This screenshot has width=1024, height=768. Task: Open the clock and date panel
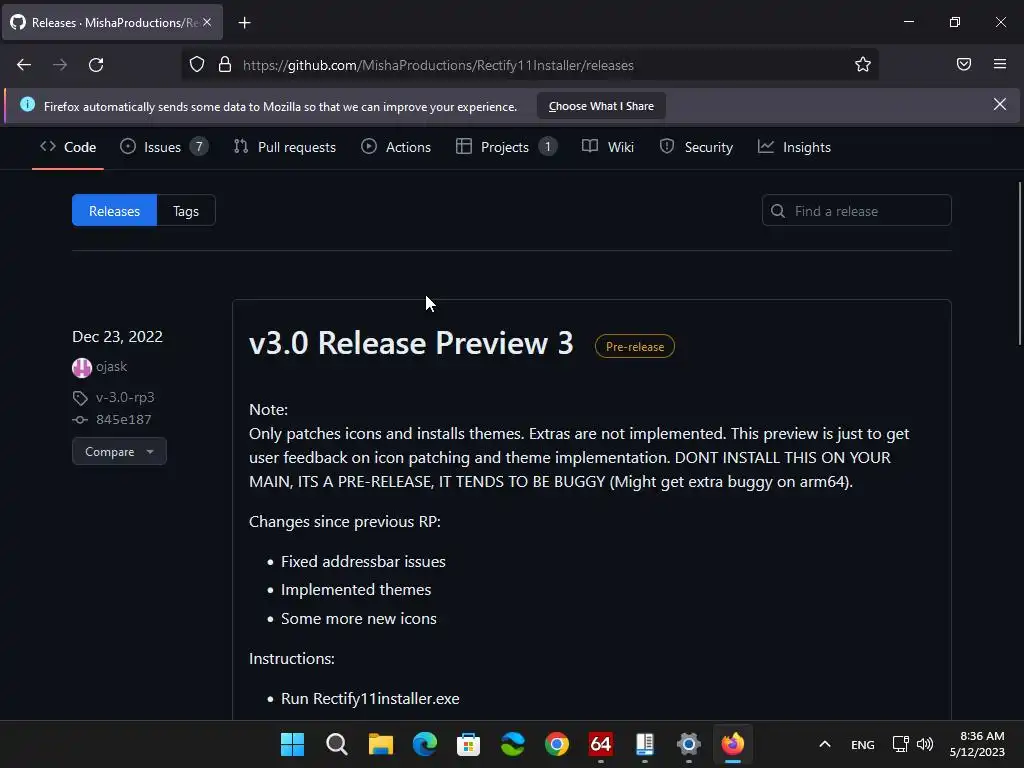click(x=977, y=744)
